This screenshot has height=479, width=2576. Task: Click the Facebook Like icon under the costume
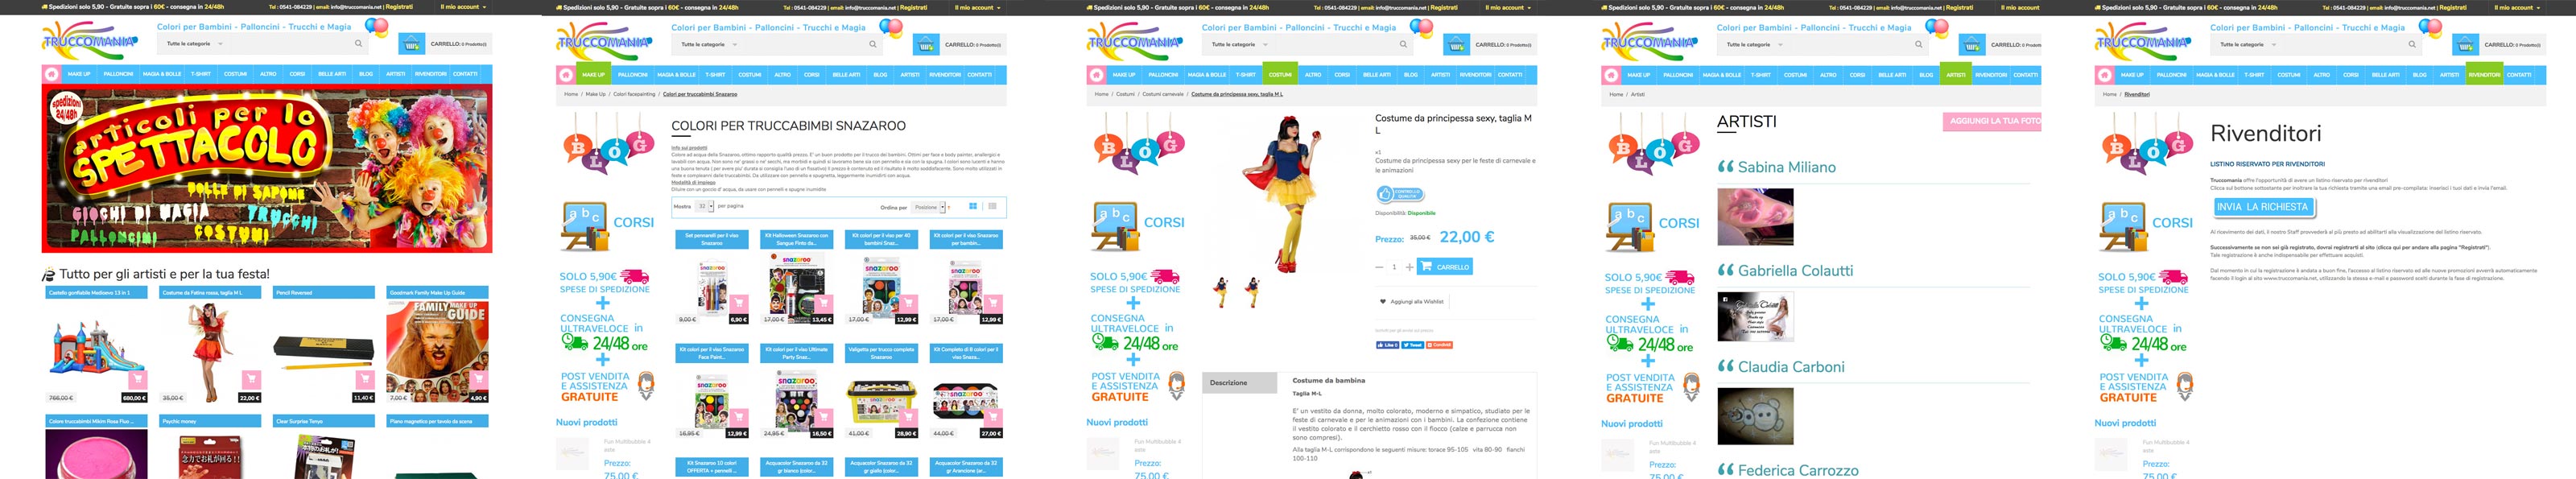1387,344
